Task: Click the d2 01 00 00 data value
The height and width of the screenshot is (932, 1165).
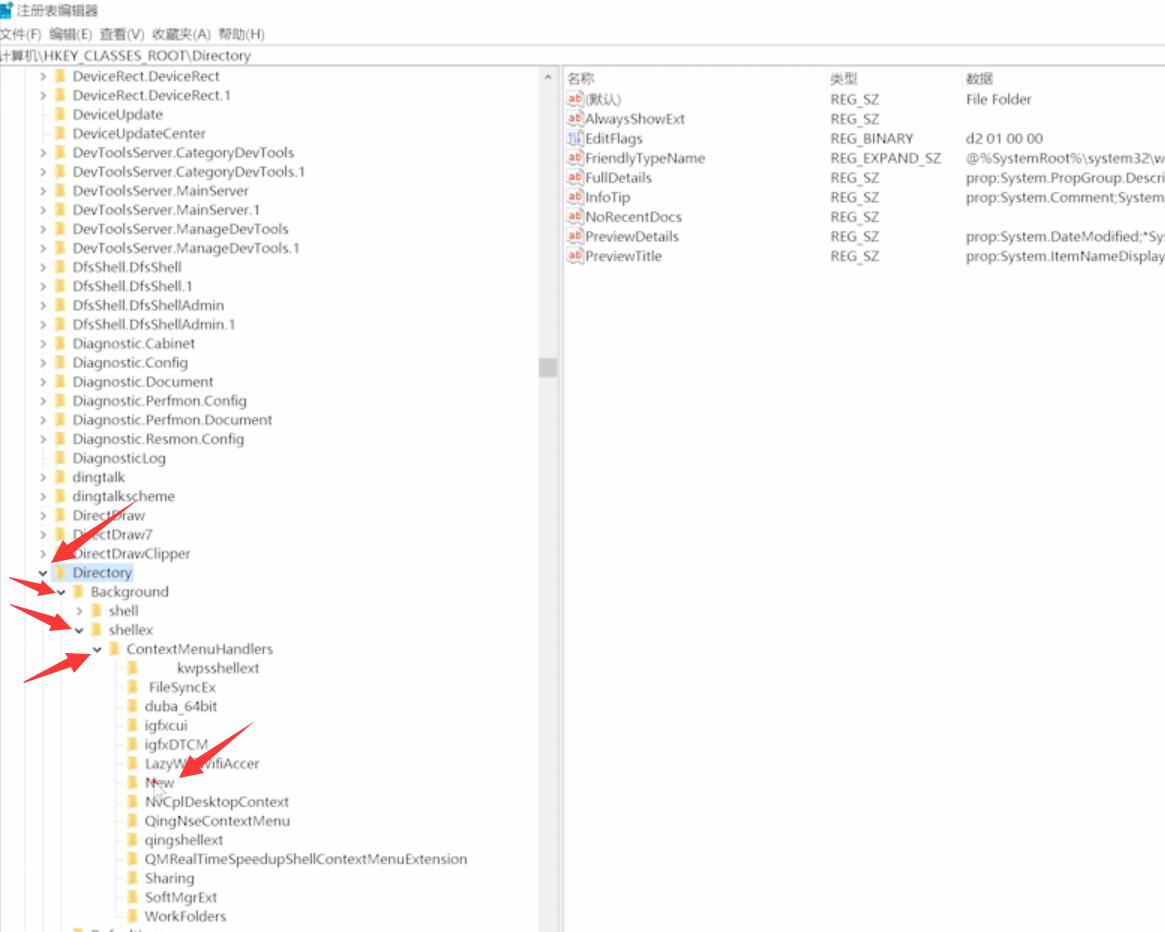Action: point(1005,139)
